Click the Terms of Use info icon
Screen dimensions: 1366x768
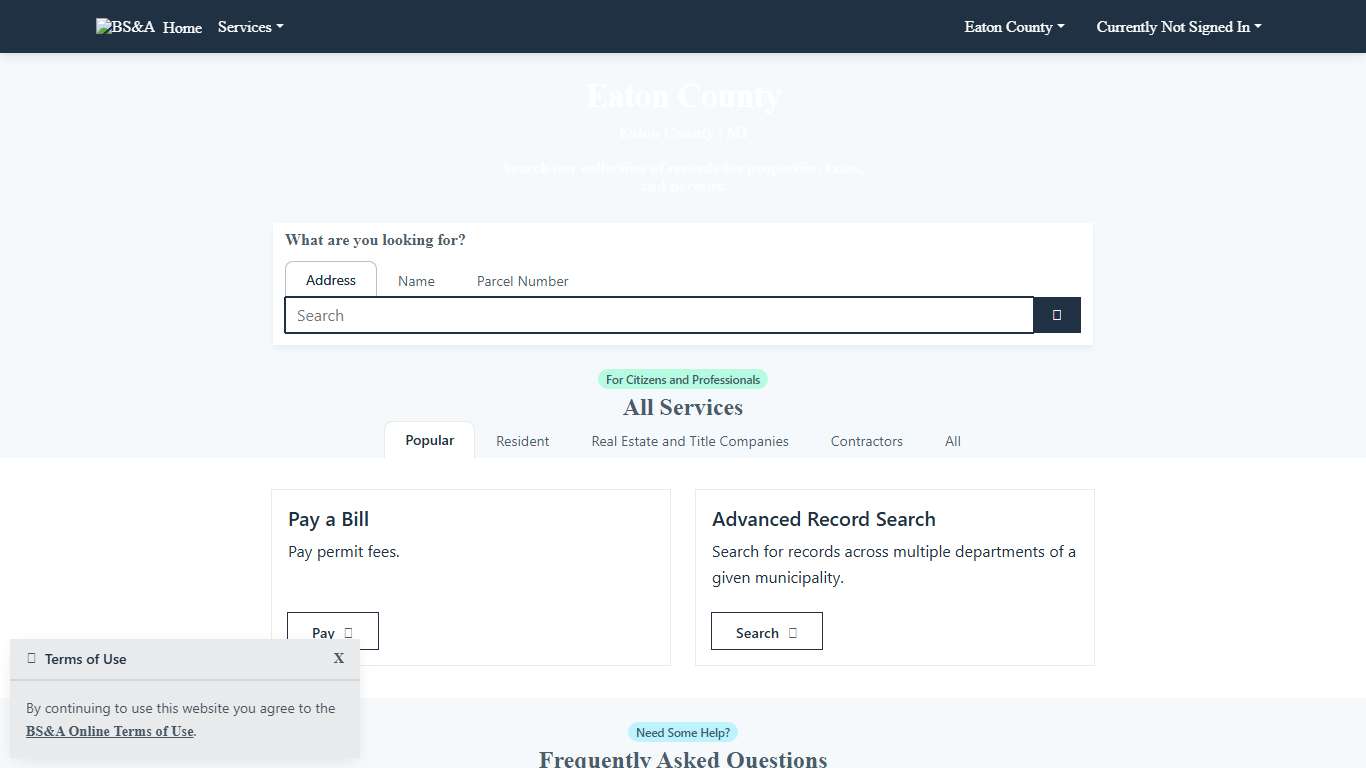coord(32,658)
